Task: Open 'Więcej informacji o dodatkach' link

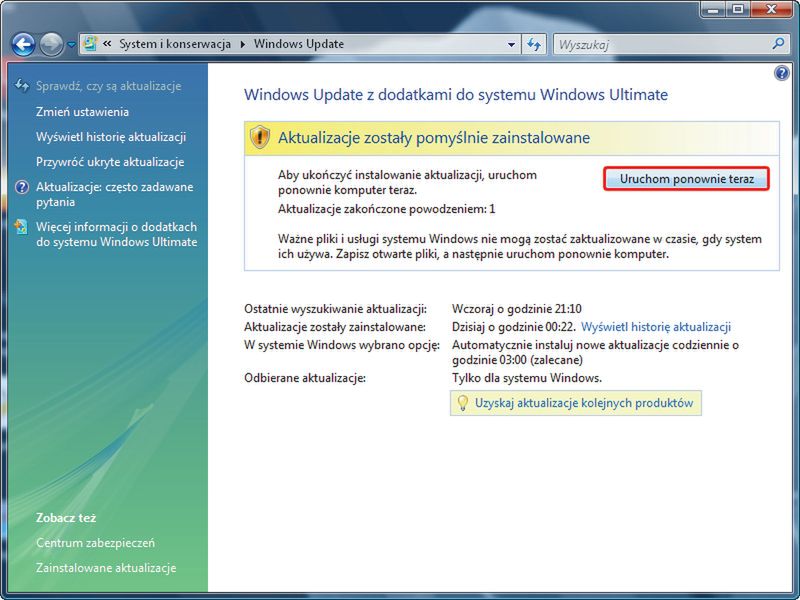Action: click(116, 234)
